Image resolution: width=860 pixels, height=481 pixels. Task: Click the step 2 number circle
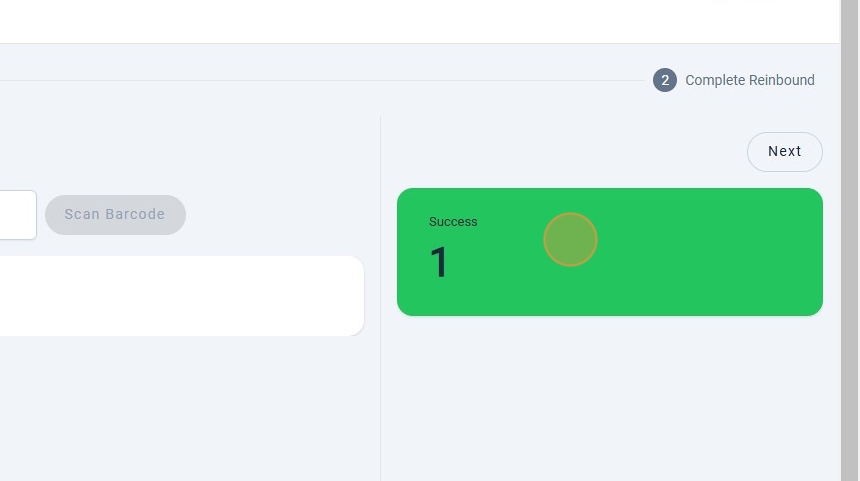[665, 80]
